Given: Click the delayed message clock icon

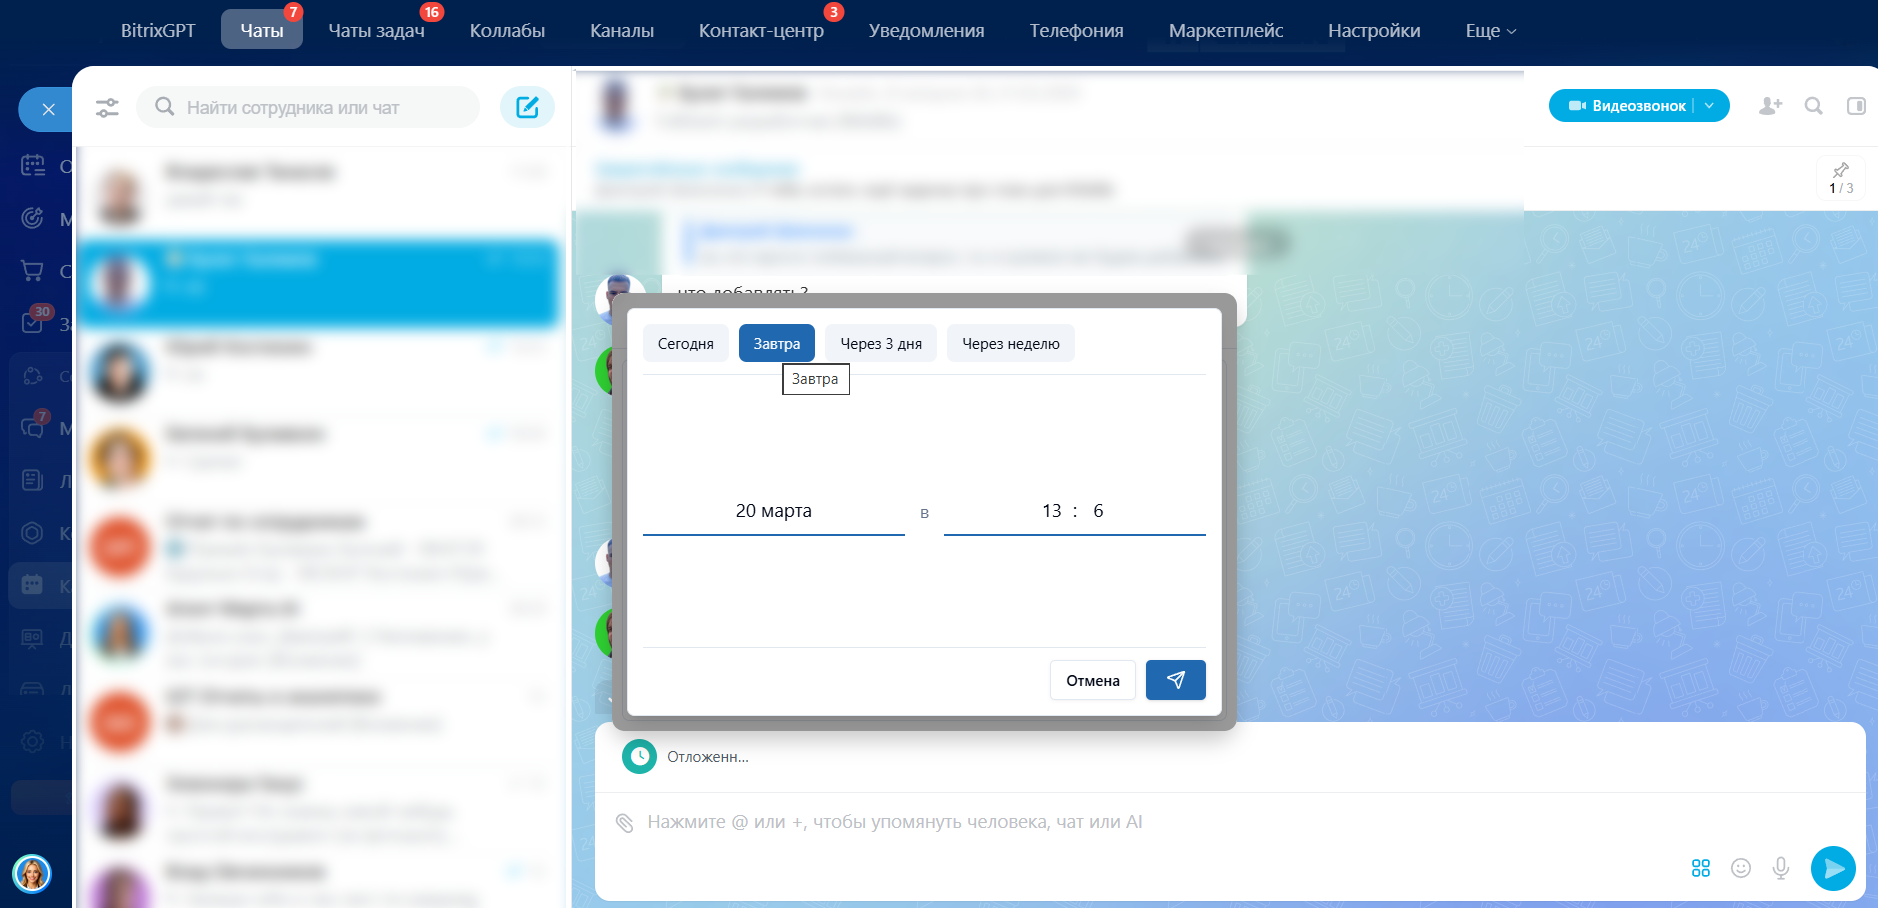Looking at the screenshot, I should click(x=639, y=757).
